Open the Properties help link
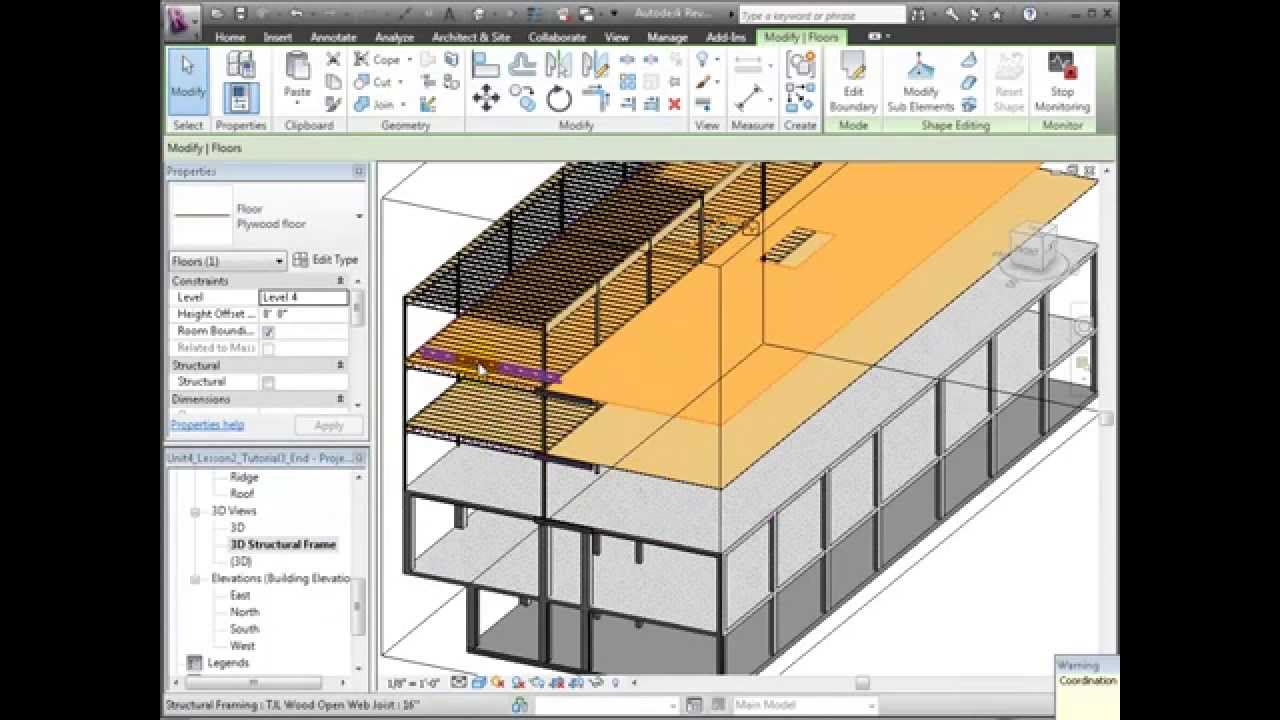Viewport: 1280px width, 720px height. click(207, 424)
